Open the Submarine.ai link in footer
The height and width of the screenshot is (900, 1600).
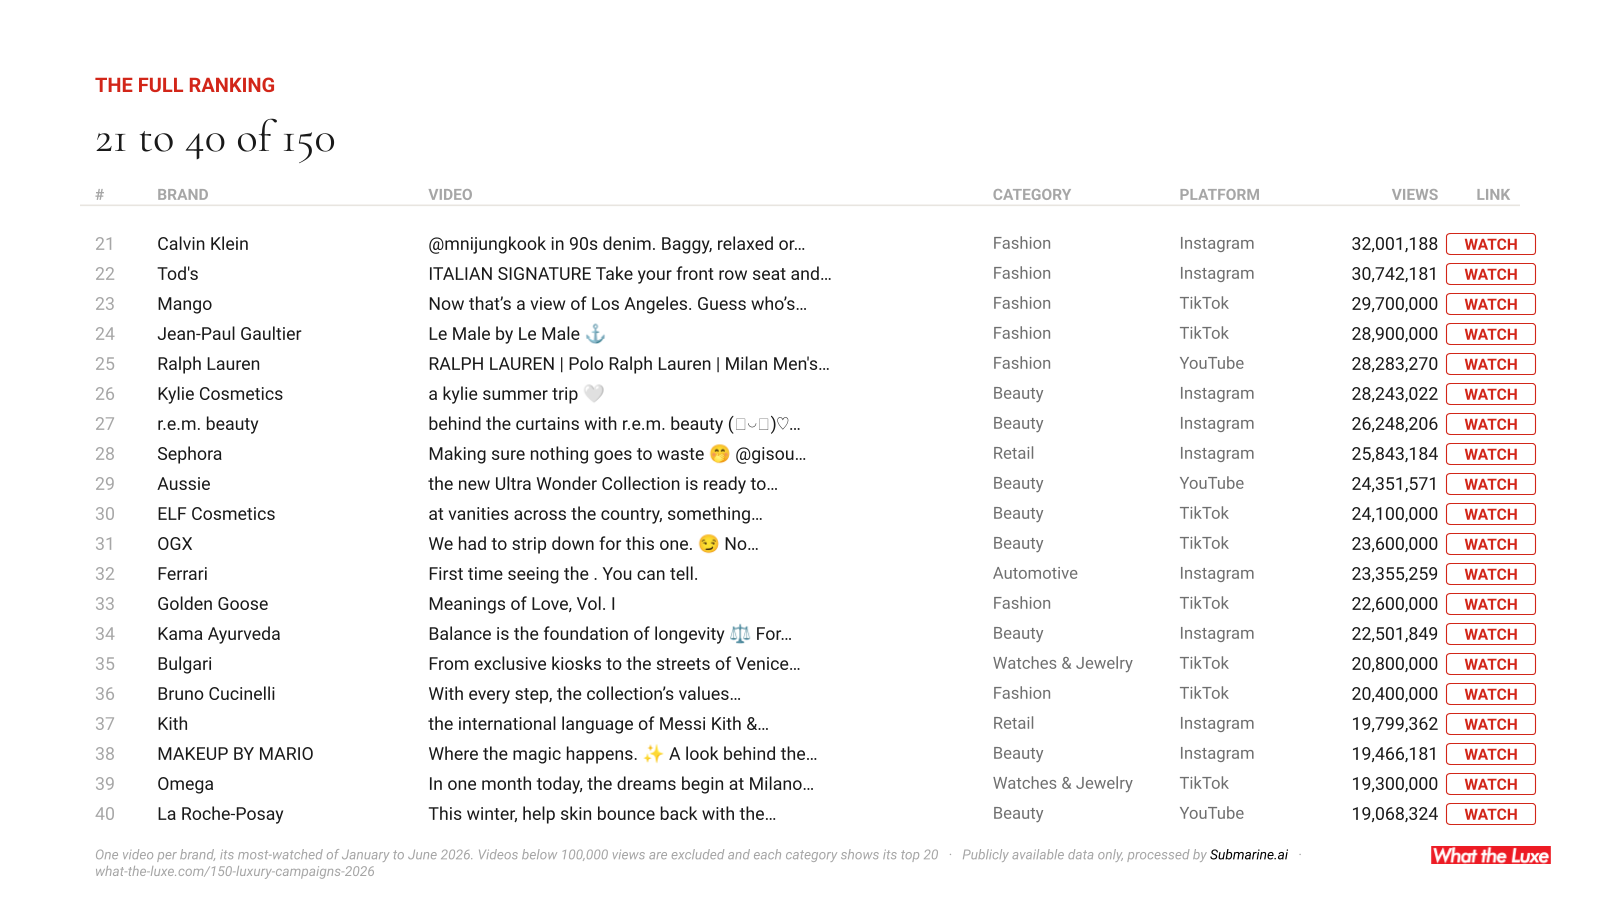coord(1249,855)
